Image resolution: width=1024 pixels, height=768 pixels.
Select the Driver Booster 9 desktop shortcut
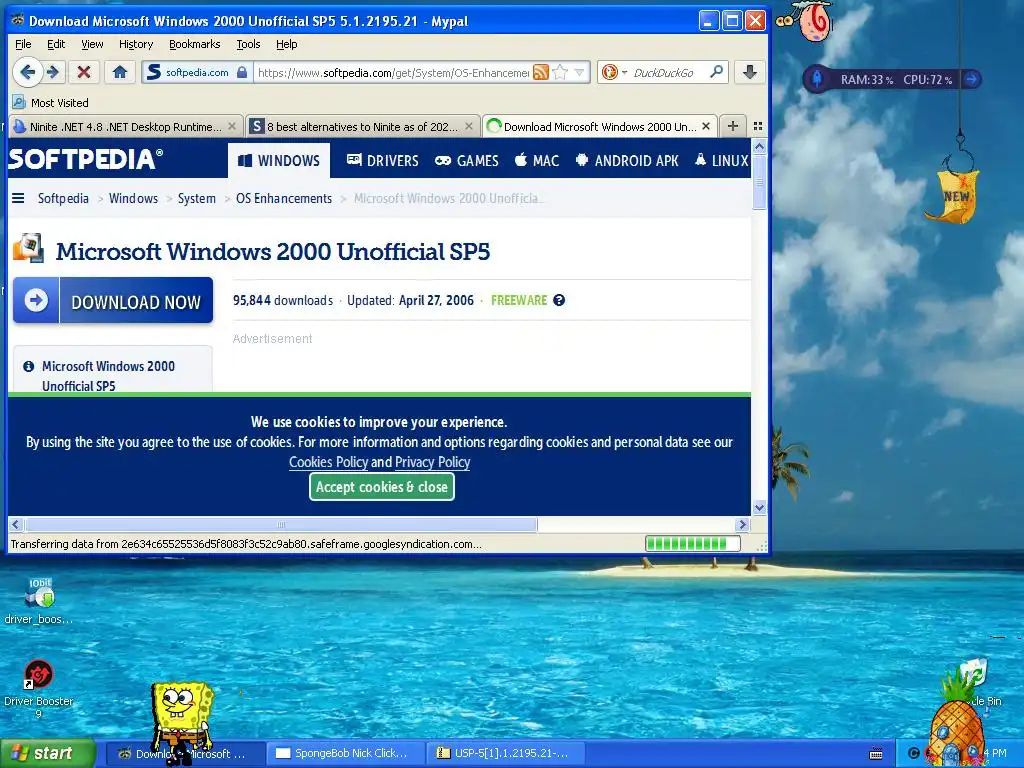pos(39,689)
